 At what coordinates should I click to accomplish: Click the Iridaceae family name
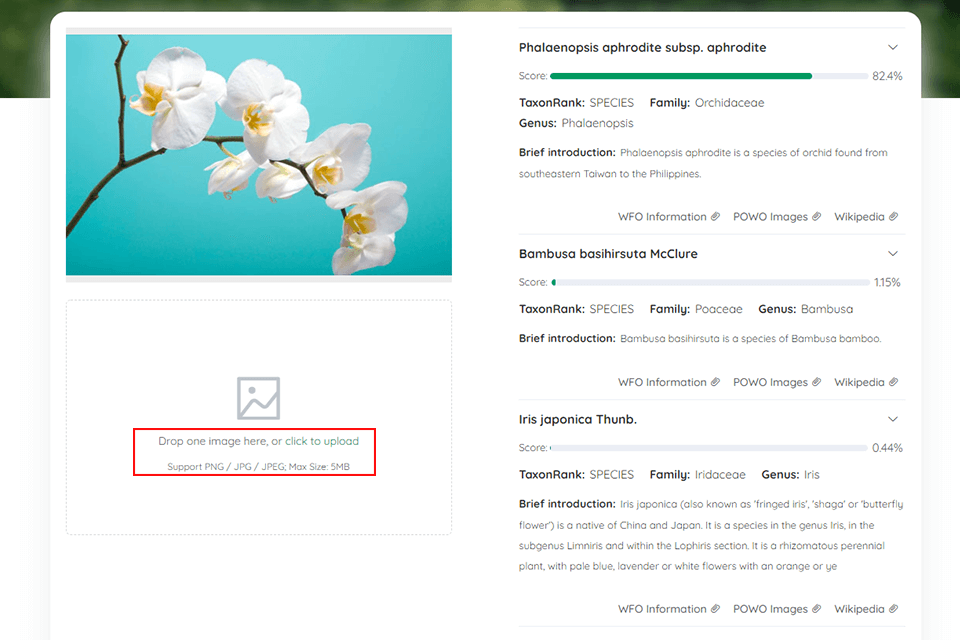(x=720, y=475)
